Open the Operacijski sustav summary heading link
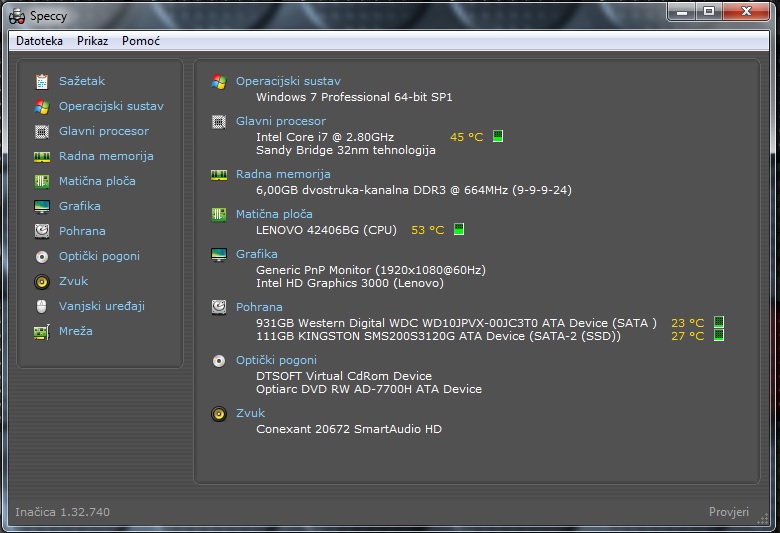Screen dimensions: 780x533 [x=288, y=81]
